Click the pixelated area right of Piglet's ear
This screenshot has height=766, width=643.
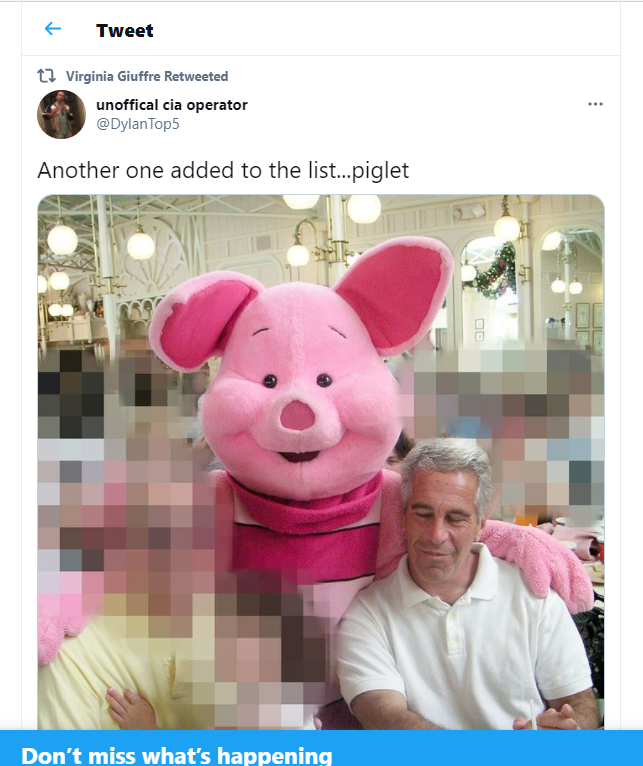pos(503,430)
